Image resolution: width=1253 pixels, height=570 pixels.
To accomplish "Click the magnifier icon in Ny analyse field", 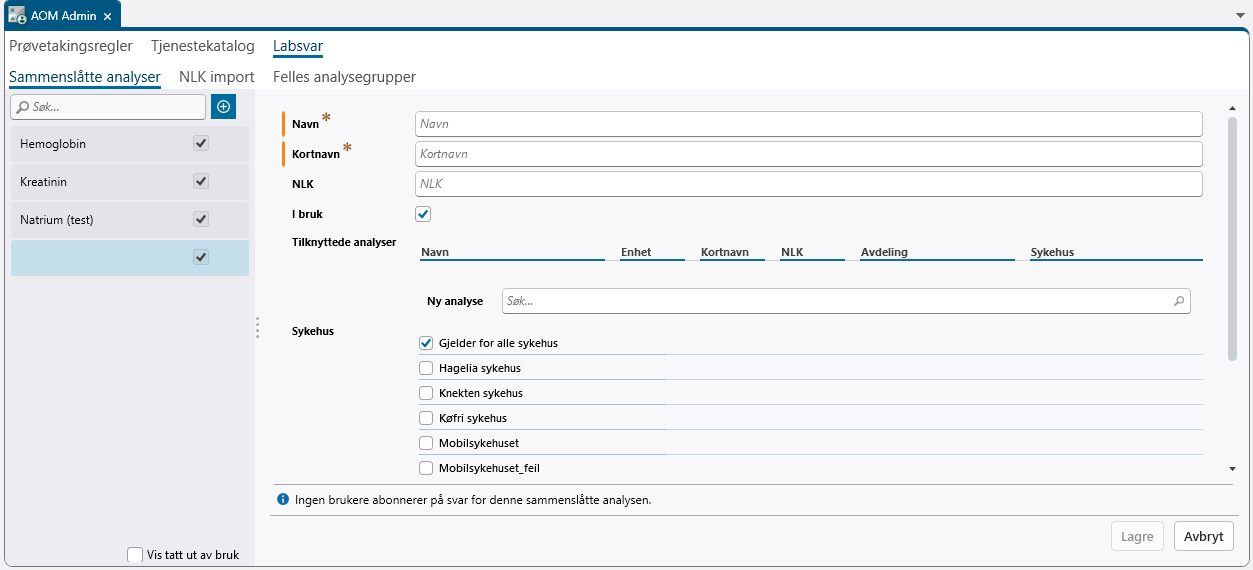I will pyautogui.click(x=1178, y=301).
